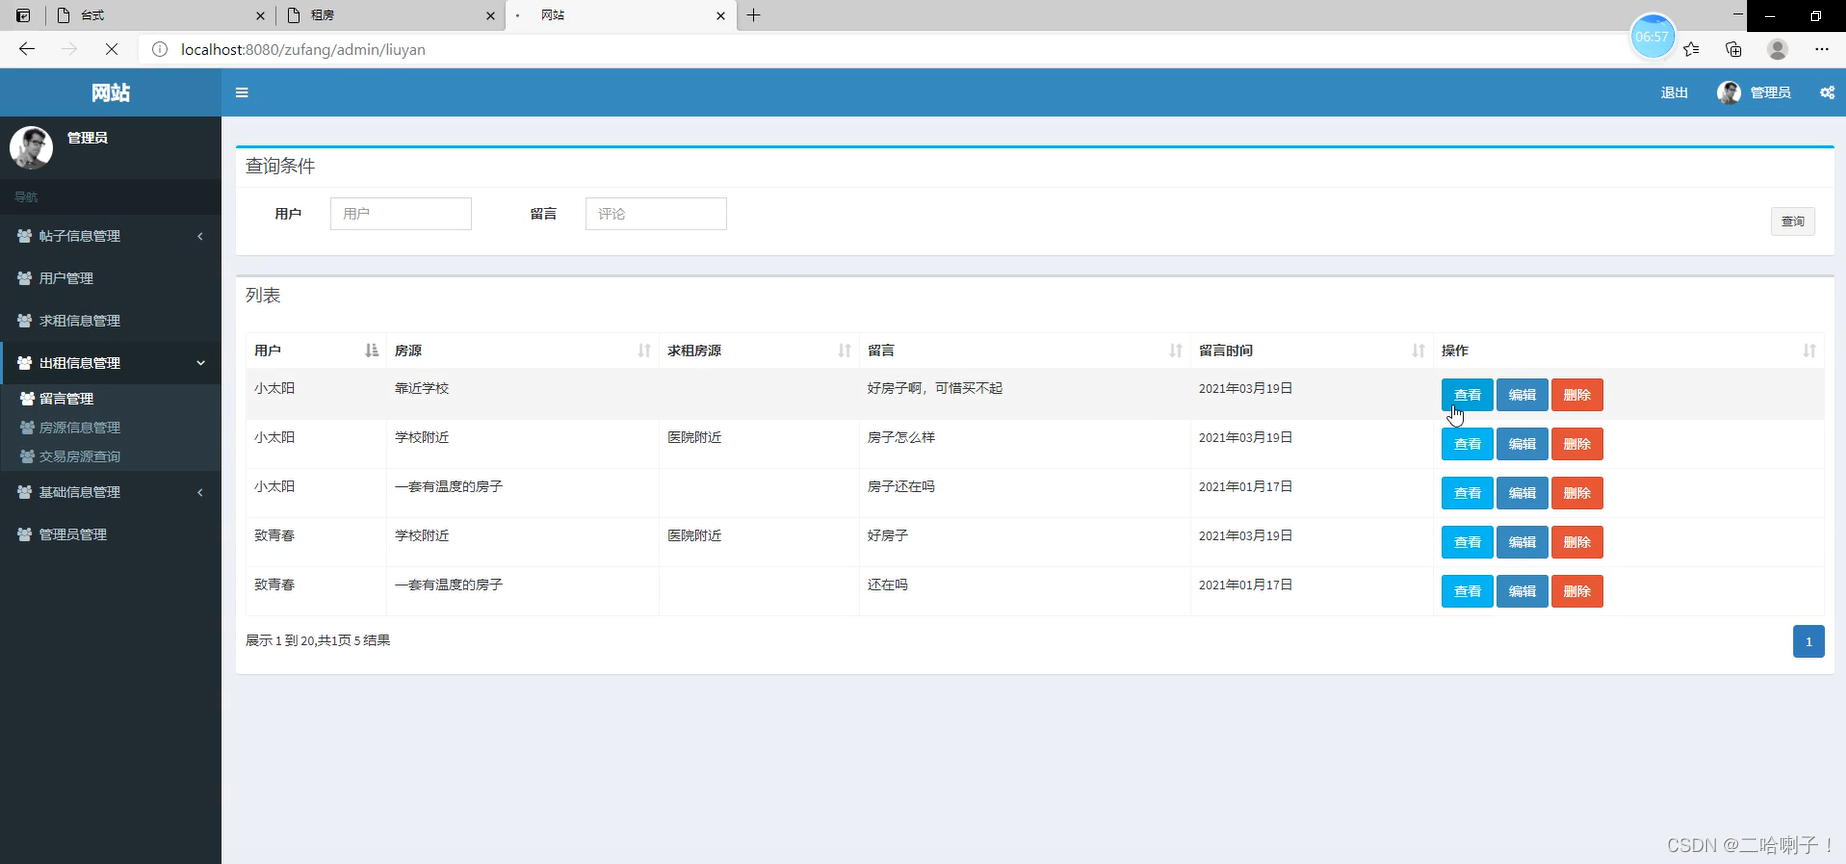Screen dimensions: 1846x864
Task: Open the settings gears icon in header
Action: pos(1827,93)
